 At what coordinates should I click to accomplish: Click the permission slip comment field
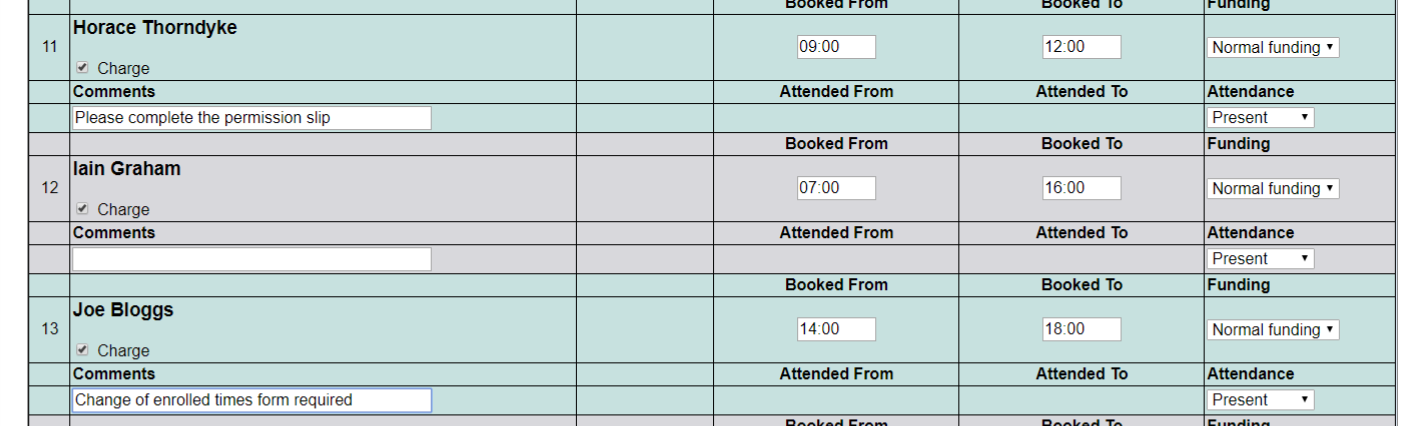coord(251,118)
